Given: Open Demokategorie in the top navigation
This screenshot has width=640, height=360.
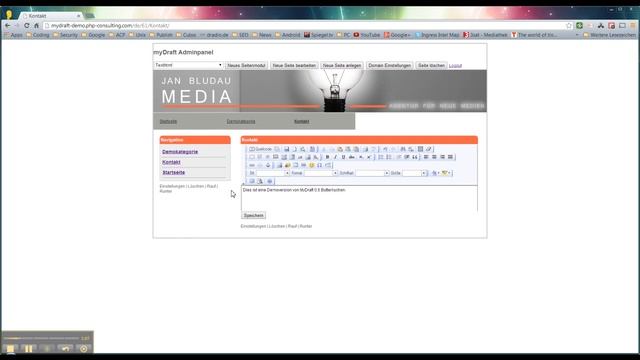Looking at the screenshot, I should click(241, 121).
